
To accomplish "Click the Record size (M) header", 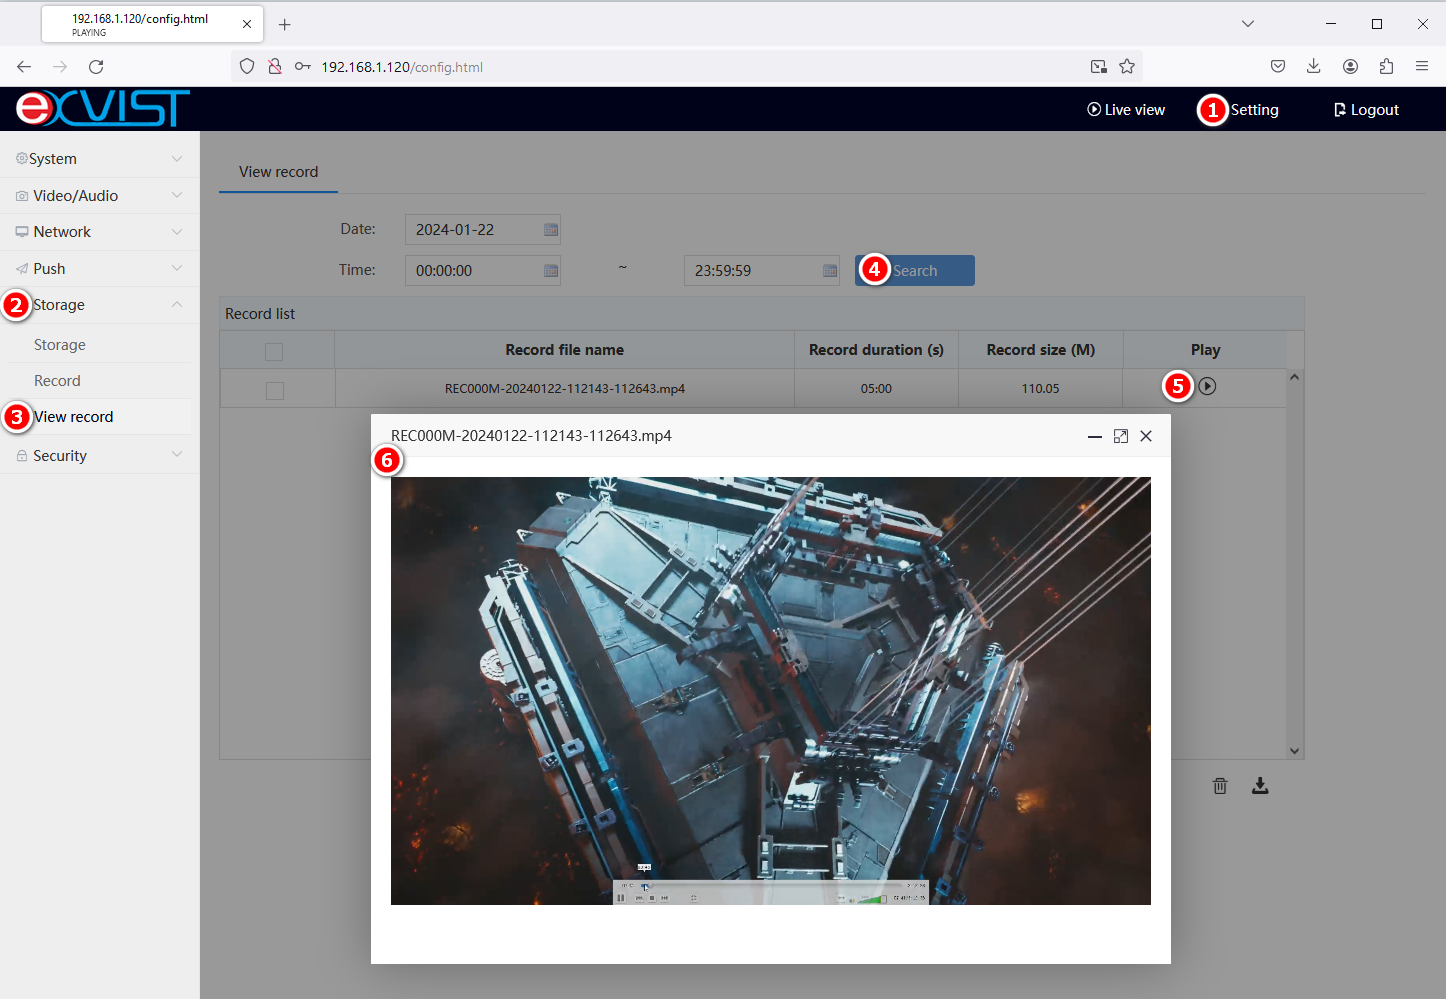I will coord(1041,350).
